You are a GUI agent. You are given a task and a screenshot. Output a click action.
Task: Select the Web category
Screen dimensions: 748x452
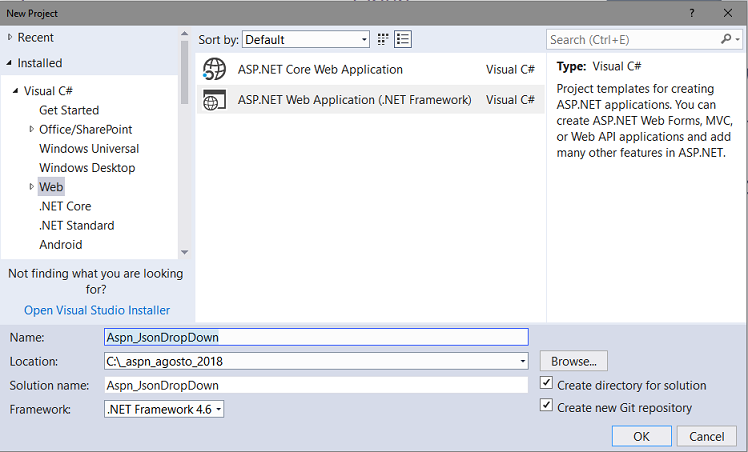[51, 187]
